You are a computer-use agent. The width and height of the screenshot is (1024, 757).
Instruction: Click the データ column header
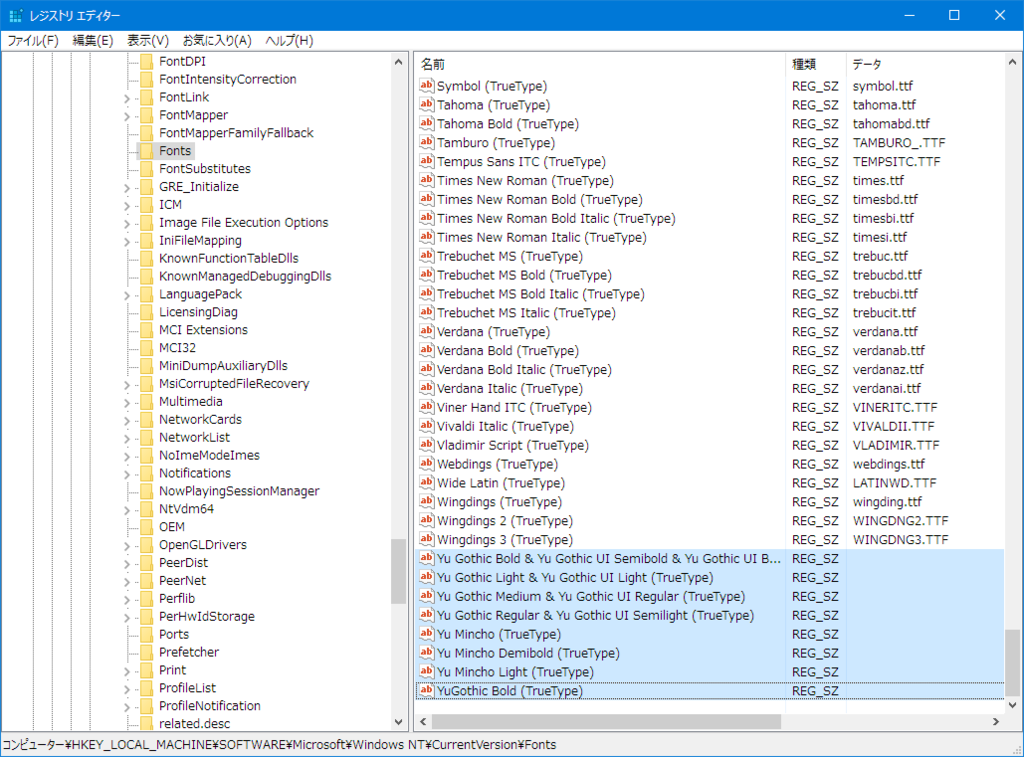[x=925, y=64]
